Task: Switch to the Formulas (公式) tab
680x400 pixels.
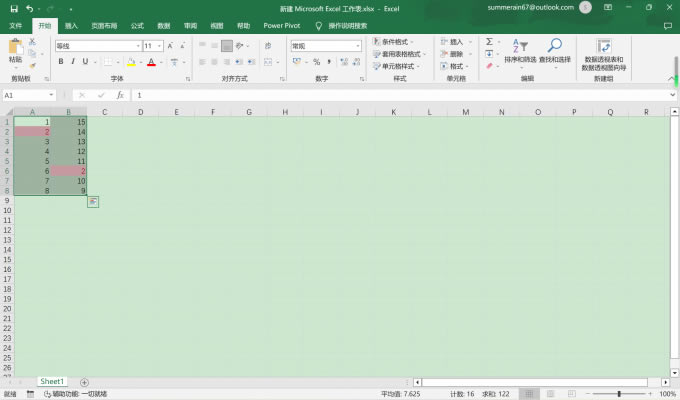Action: [137, 25]
